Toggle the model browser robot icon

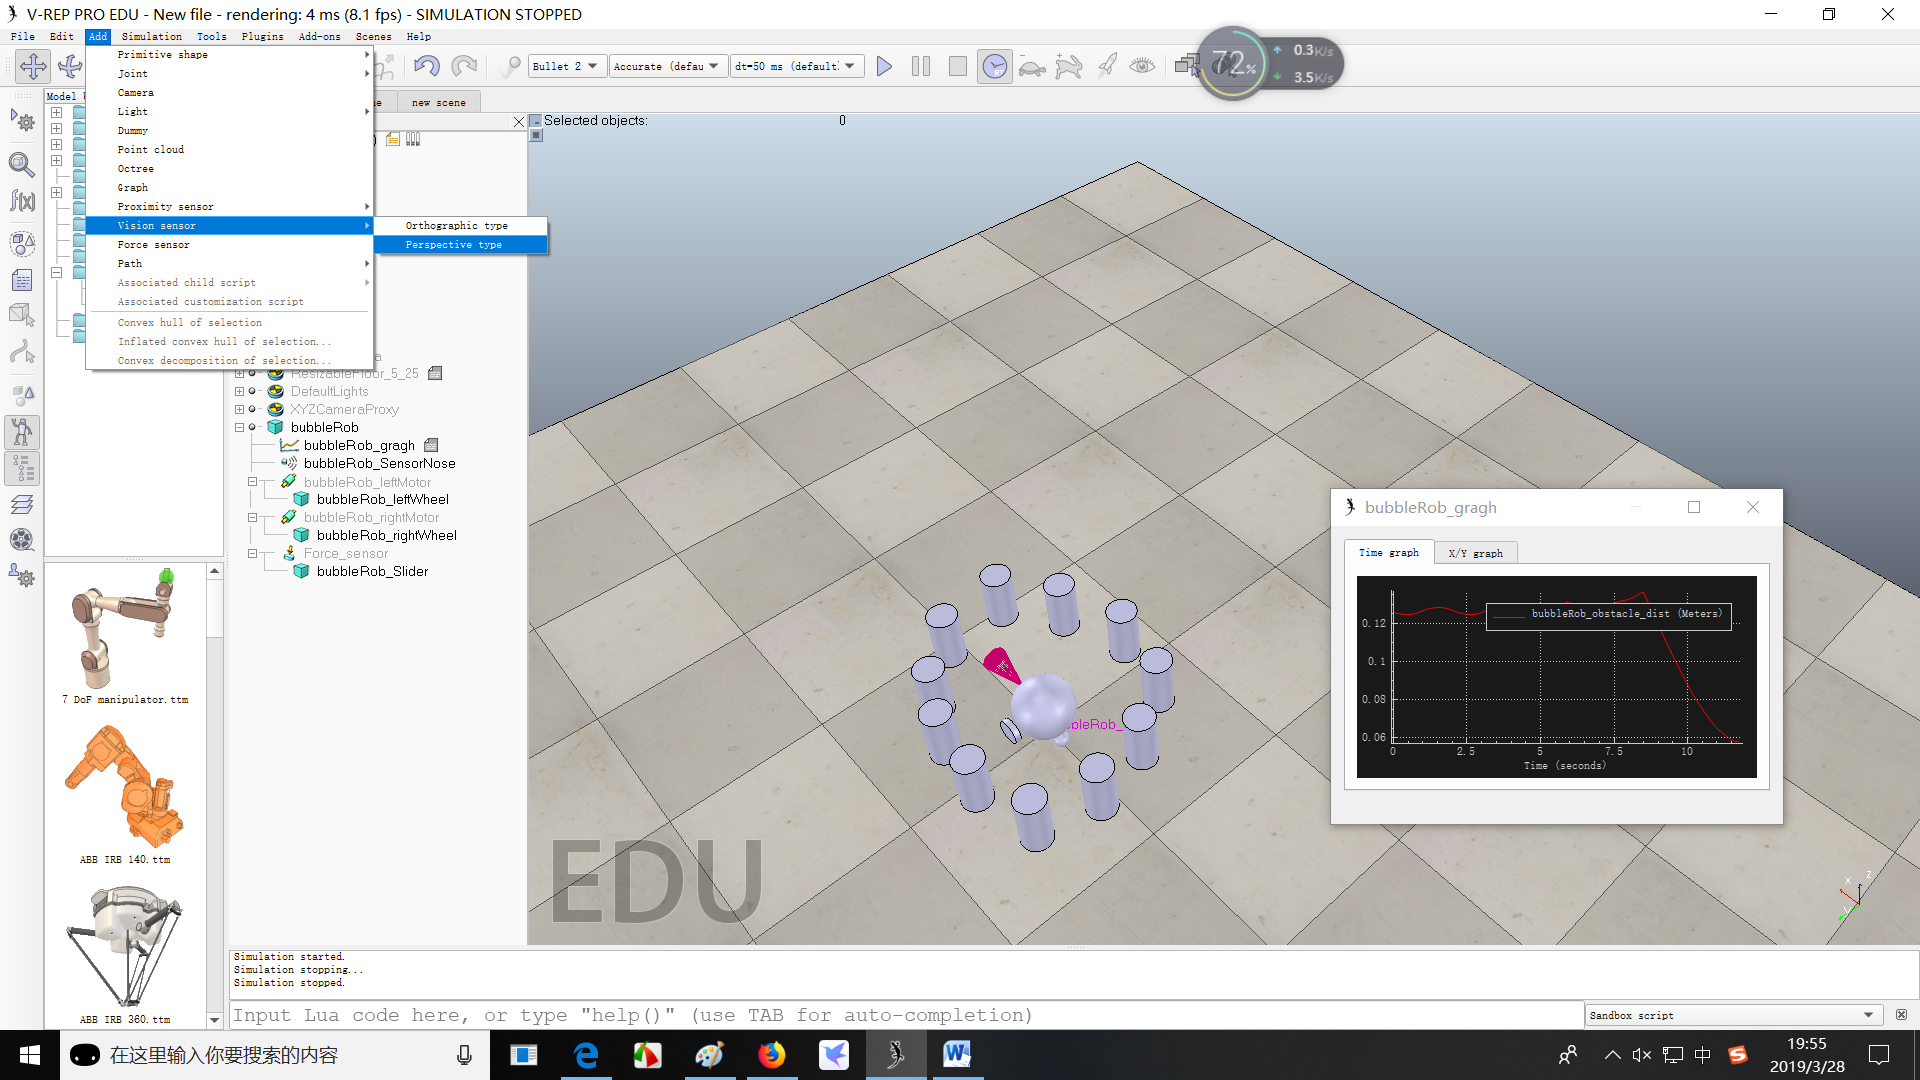(x=22, y=431)
